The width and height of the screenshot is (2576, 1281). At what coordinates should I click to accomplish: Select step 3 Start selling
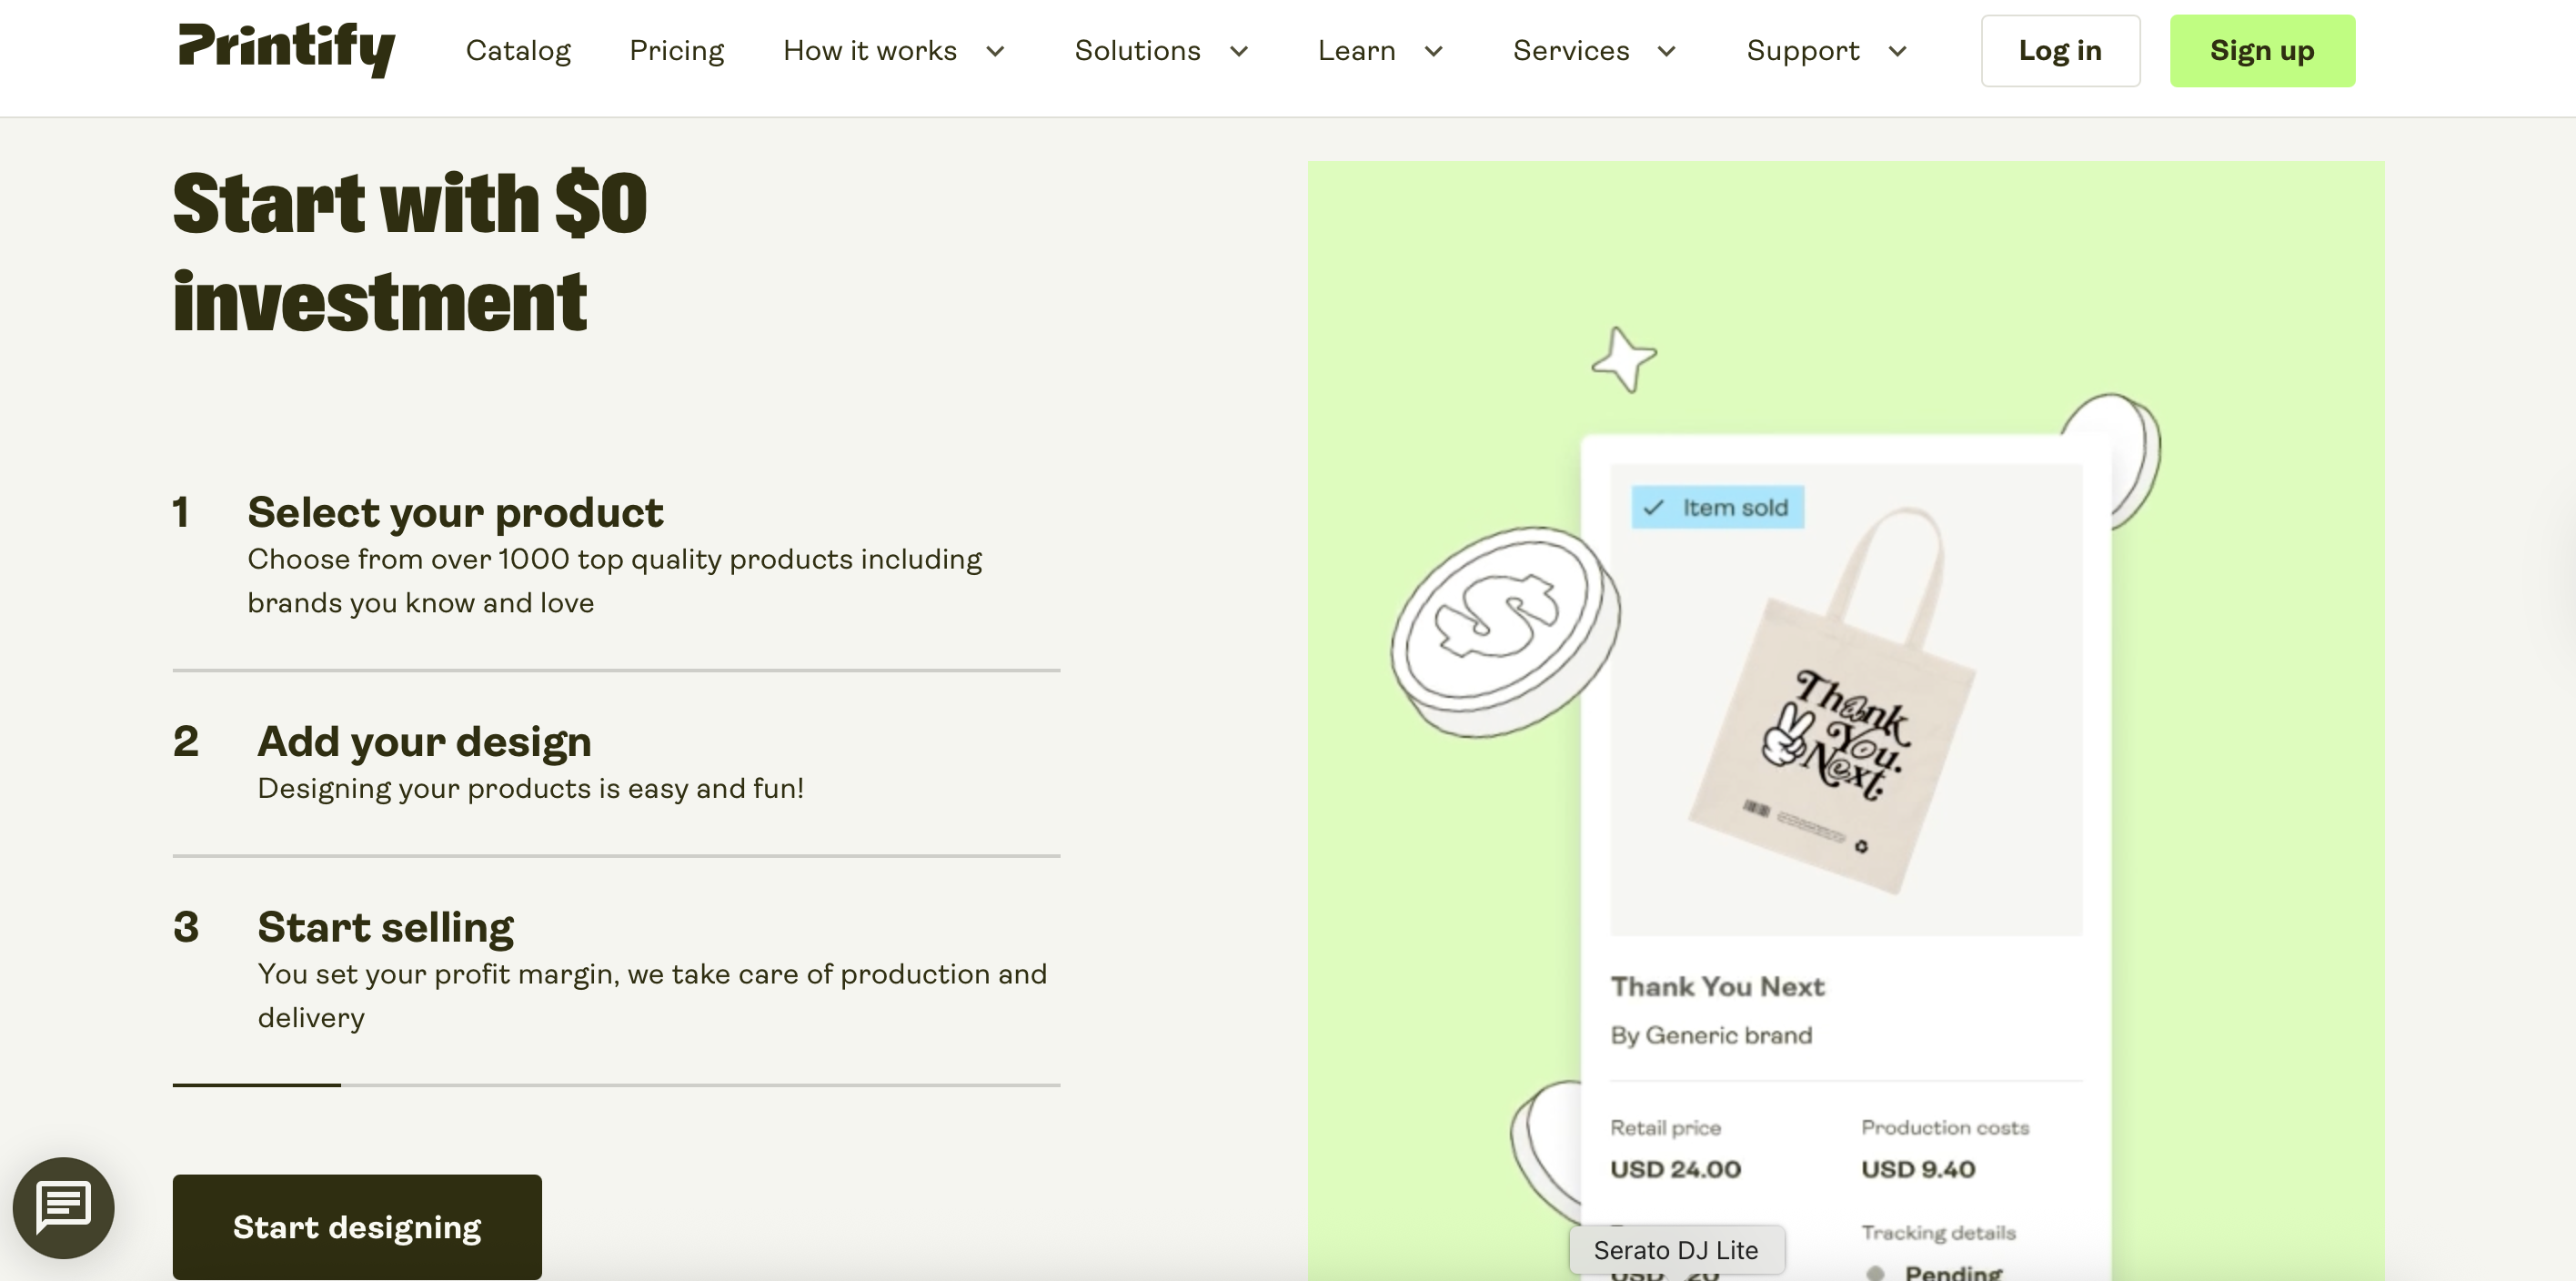tap(616, 970)
